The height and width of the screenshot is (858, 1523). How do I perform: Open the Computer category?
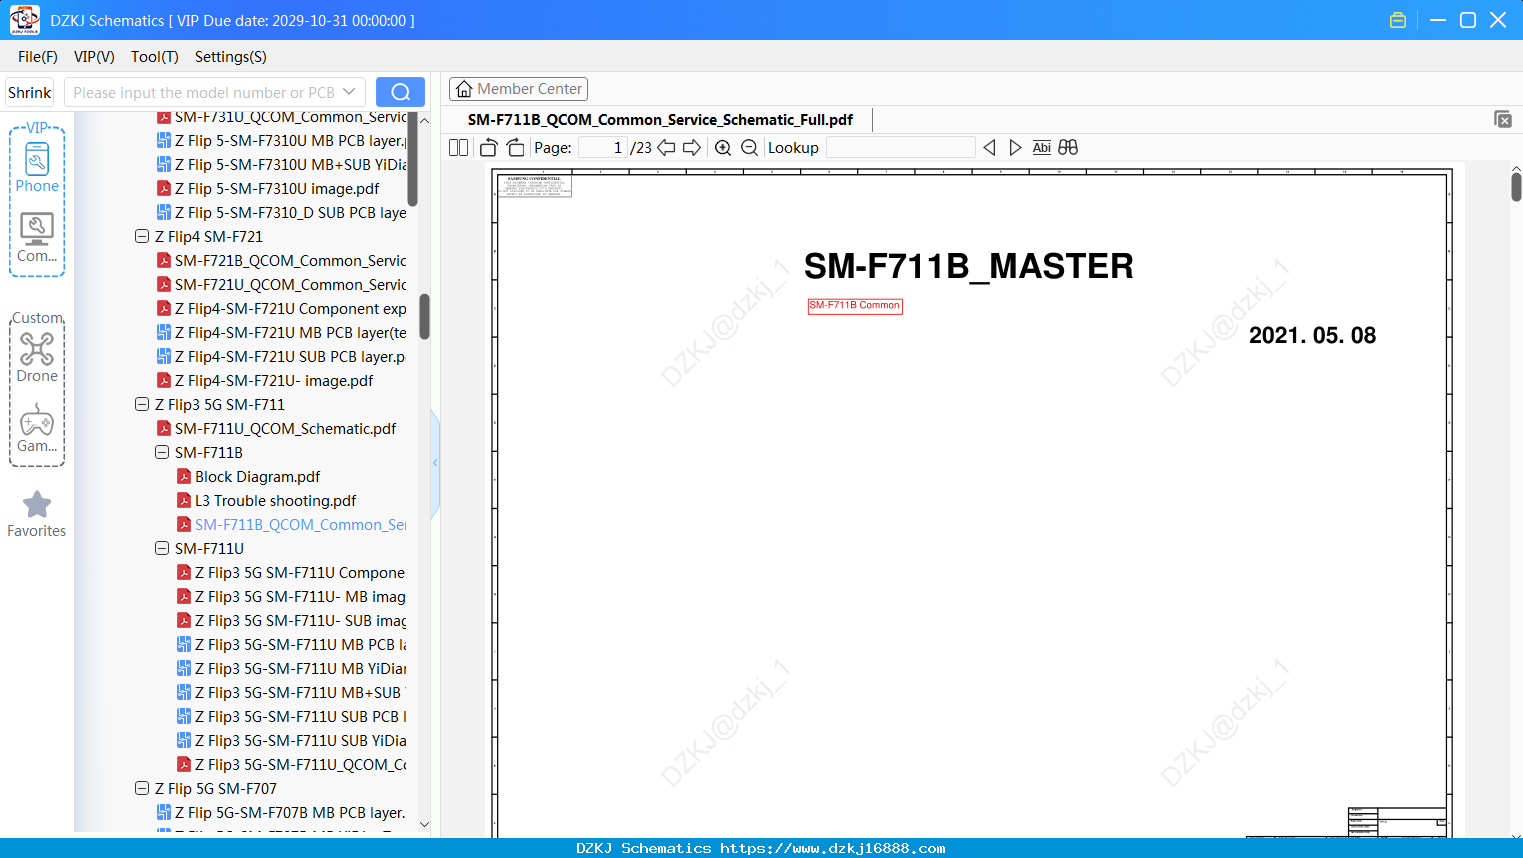point(37,238)
